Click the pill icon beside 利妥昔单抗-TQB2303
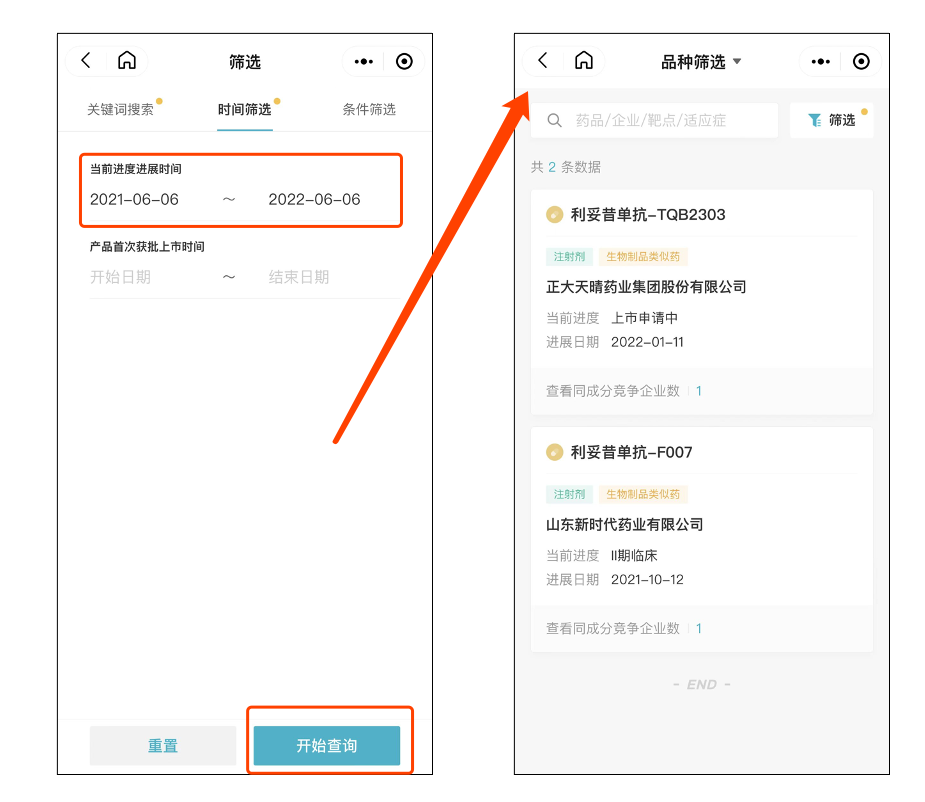 point(555,214)
